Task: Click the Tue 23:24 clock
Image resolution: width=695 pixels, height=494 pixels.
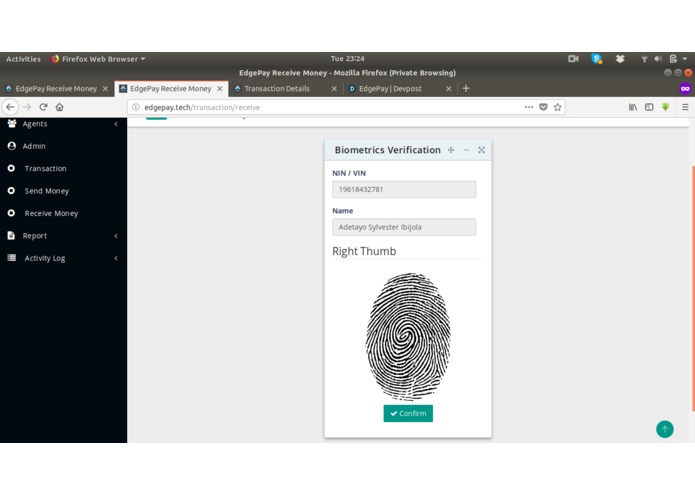Action: tap(348, 58)
